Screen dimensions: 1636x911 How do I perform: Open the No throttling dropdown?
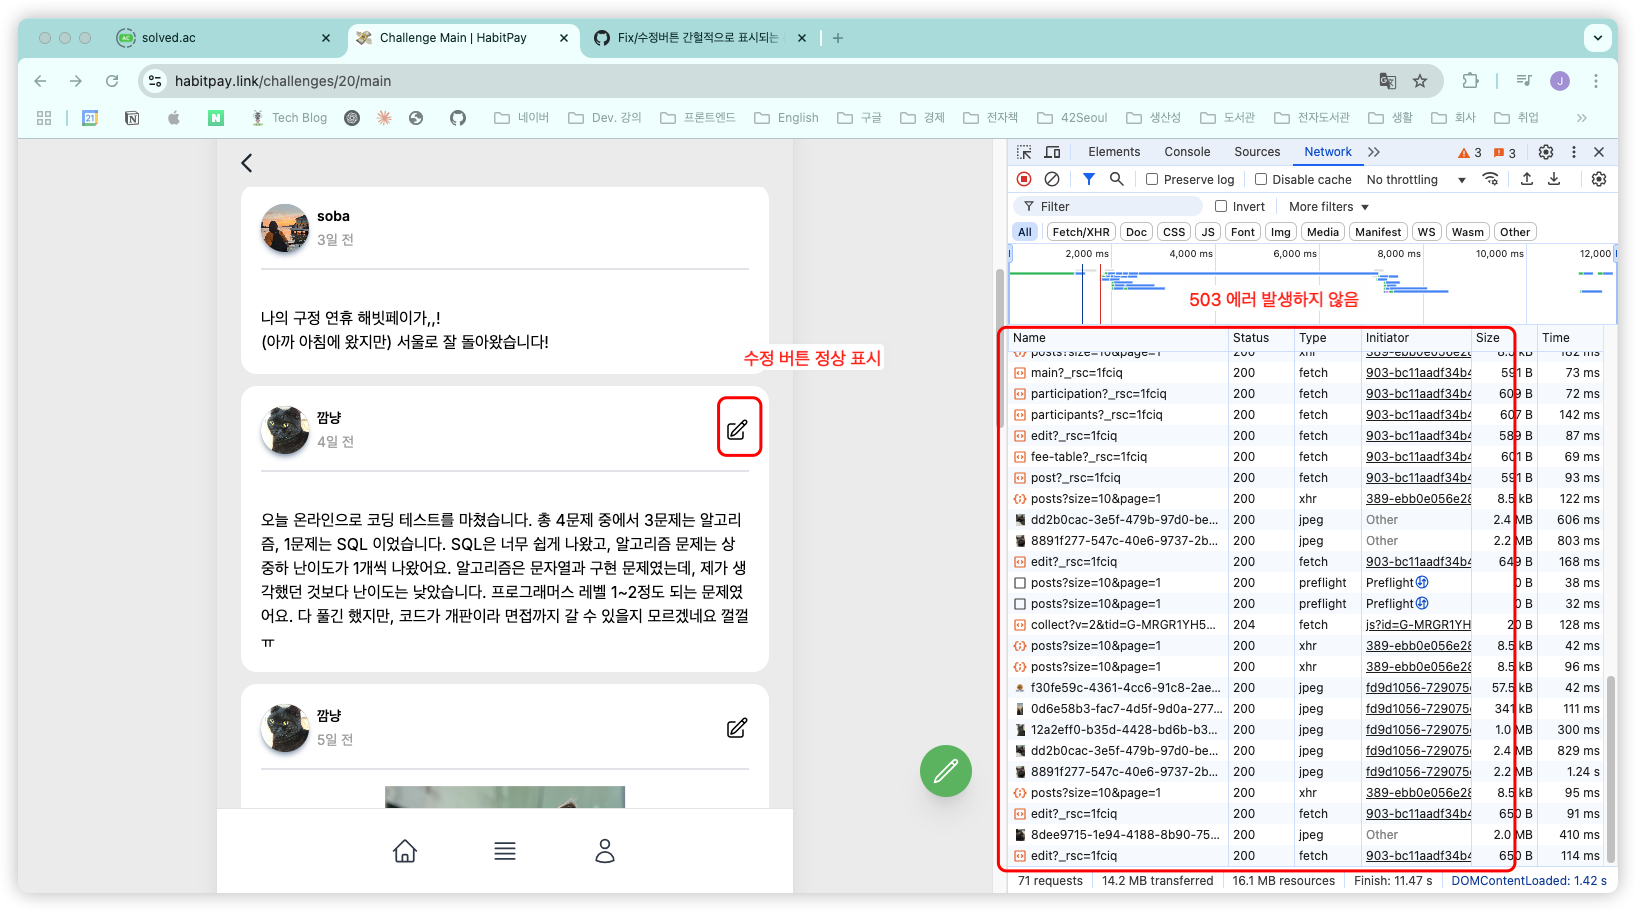tap(1416, 180)
